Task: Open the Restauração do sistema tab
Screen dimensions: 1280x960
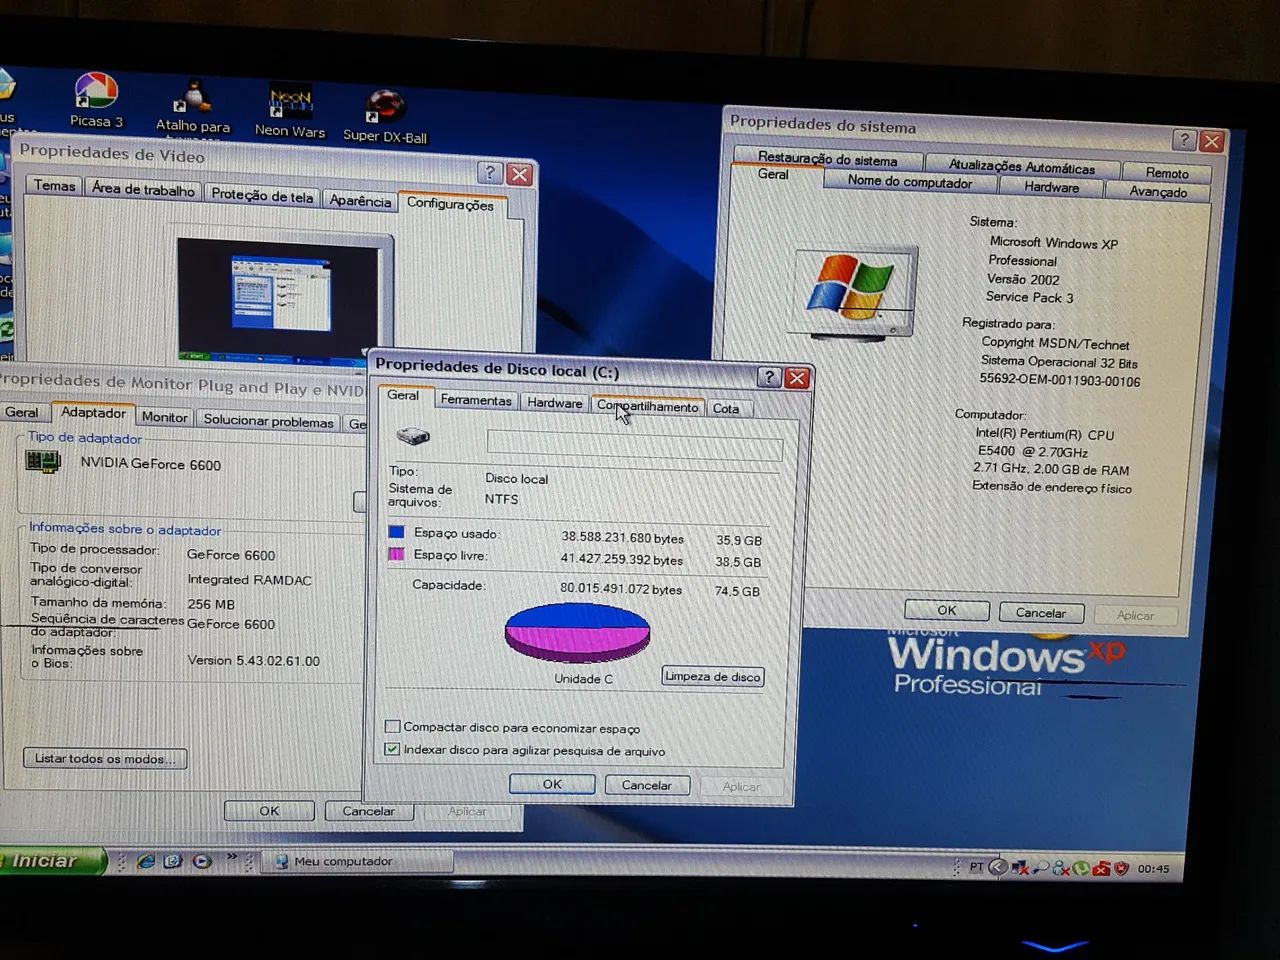Action: (827, 159)
